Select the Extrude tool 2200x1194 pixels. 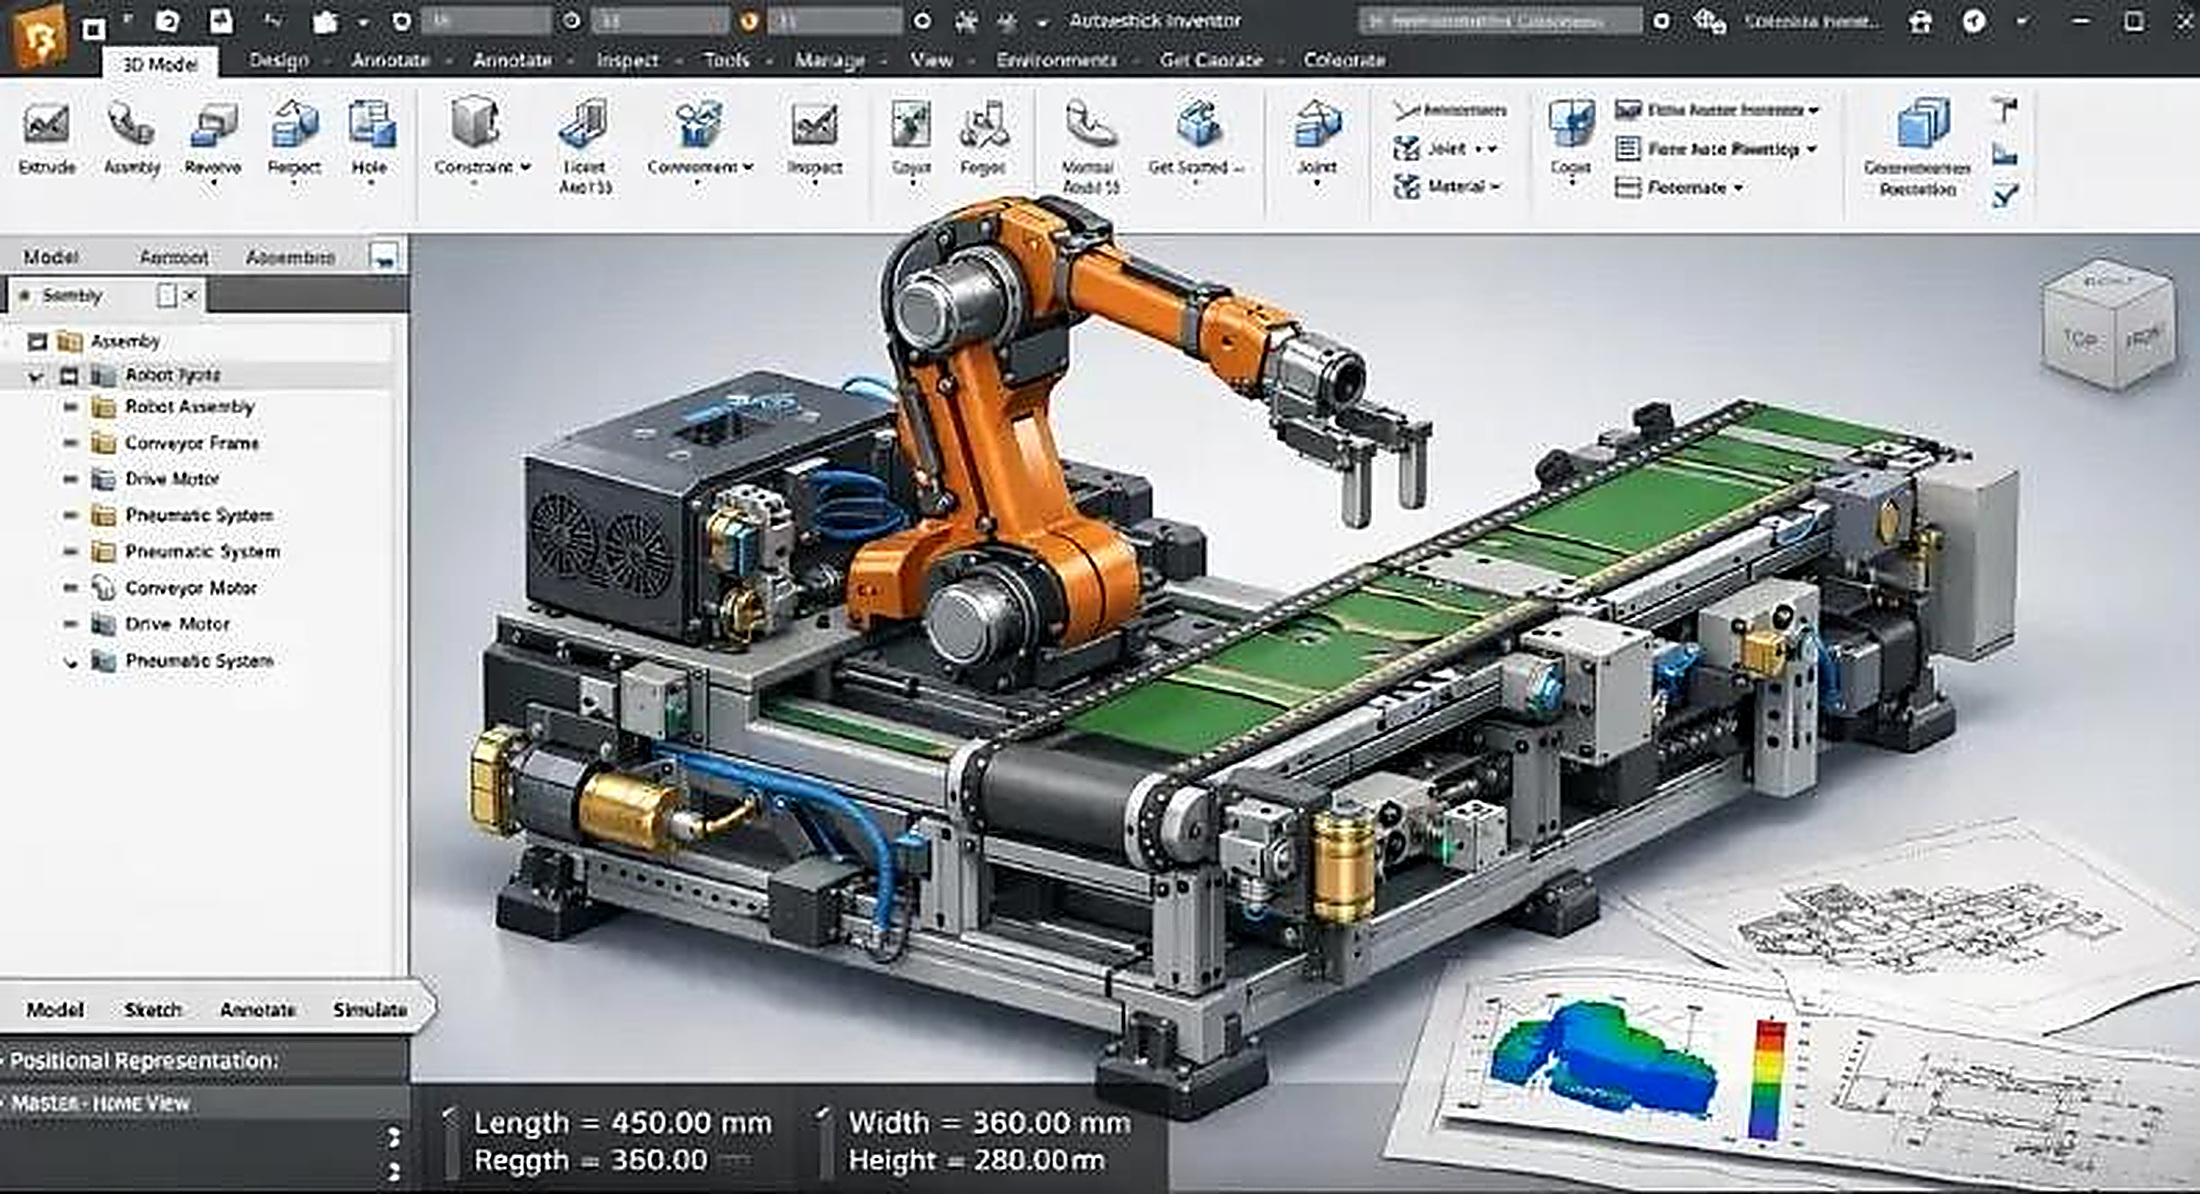pyautogui.click(x=46, y=139)
